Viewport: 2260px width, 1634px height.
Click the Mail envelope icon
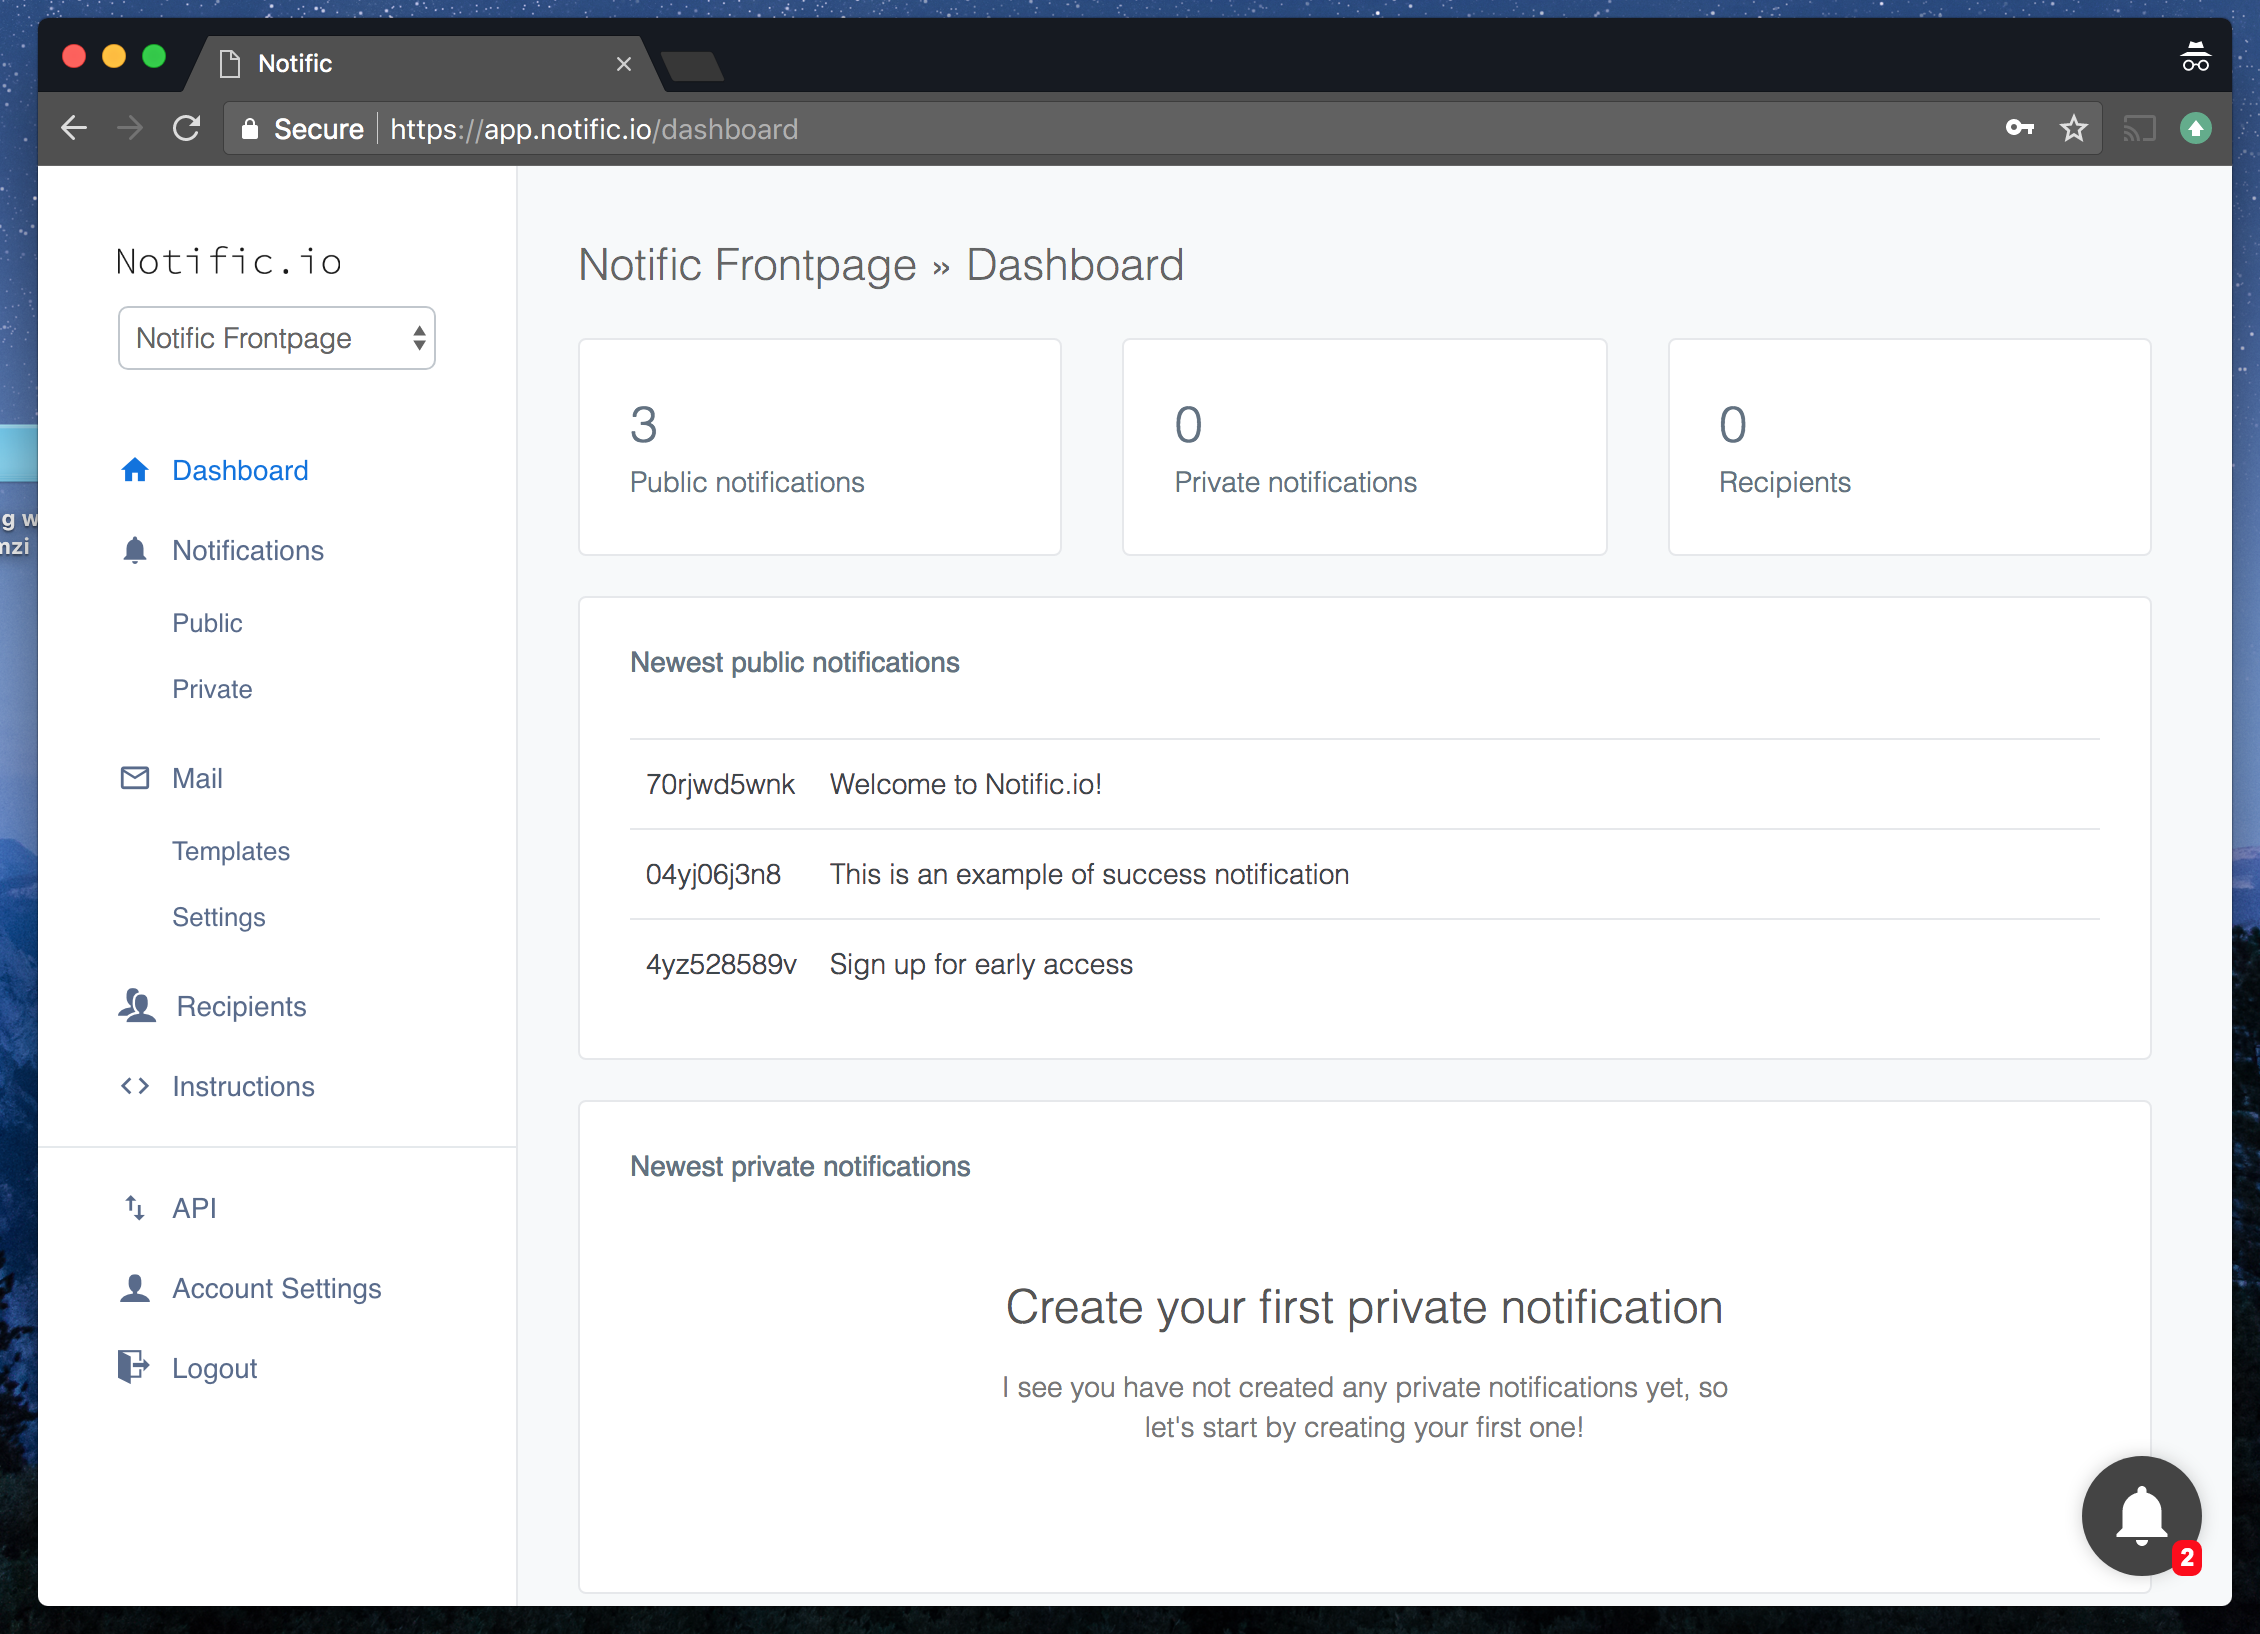[x=135, y=778]
